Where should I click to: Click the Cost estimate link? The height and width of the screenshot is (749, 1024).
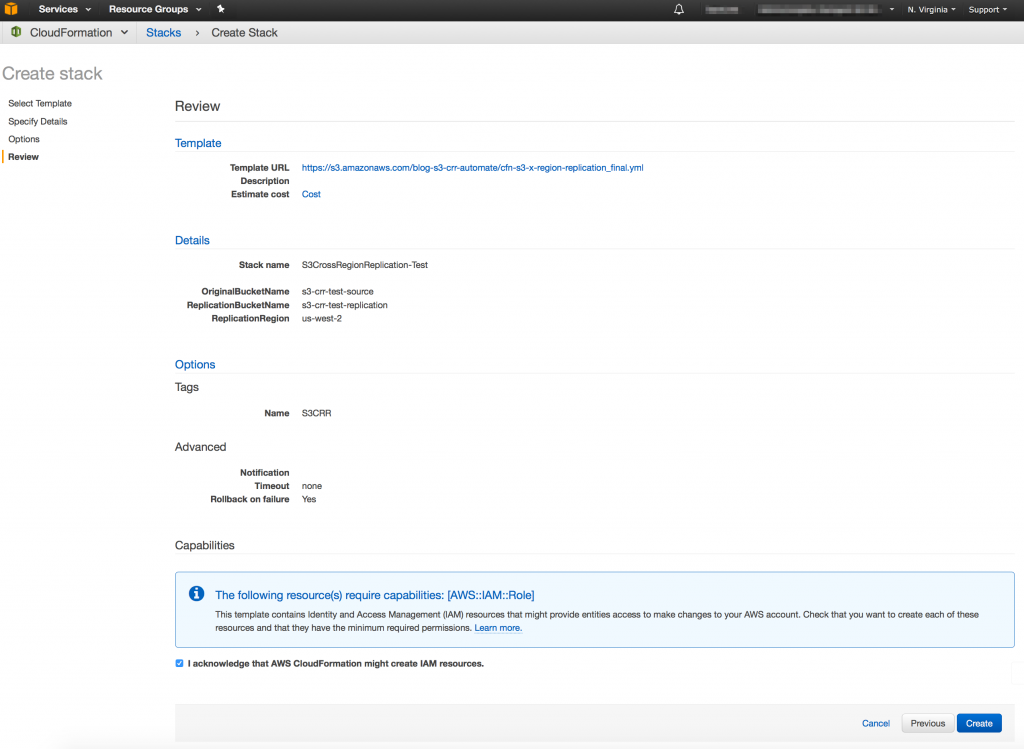coord(311,194)
